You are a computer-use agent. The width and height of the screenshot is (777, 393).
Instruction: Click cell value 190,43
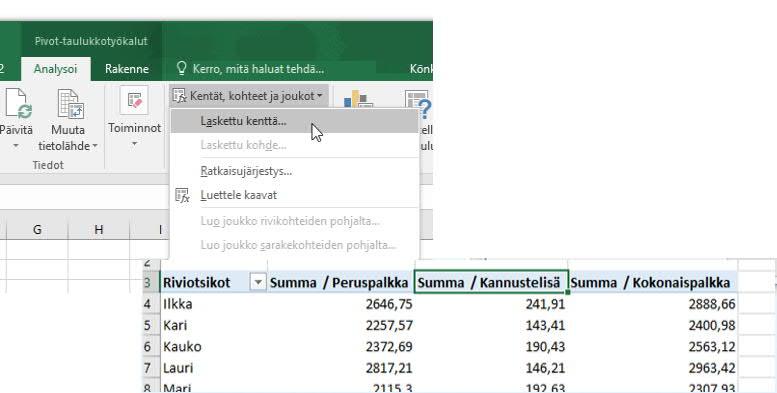545,346
